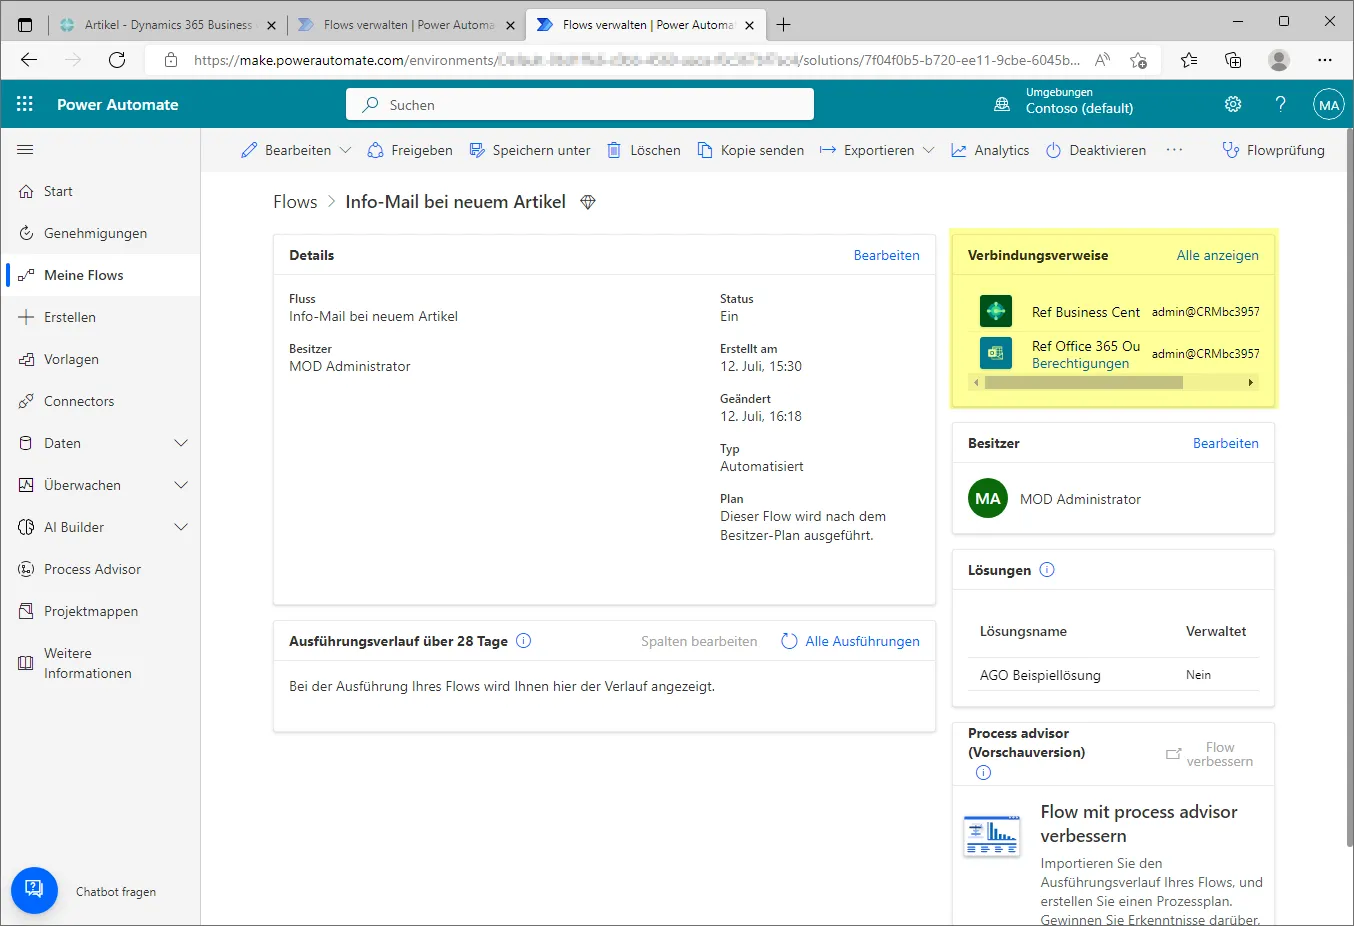Open browser Favorites list icon
Image resolution: width=1354 pixels, height=926 pixels.
tap(1189, 60)
